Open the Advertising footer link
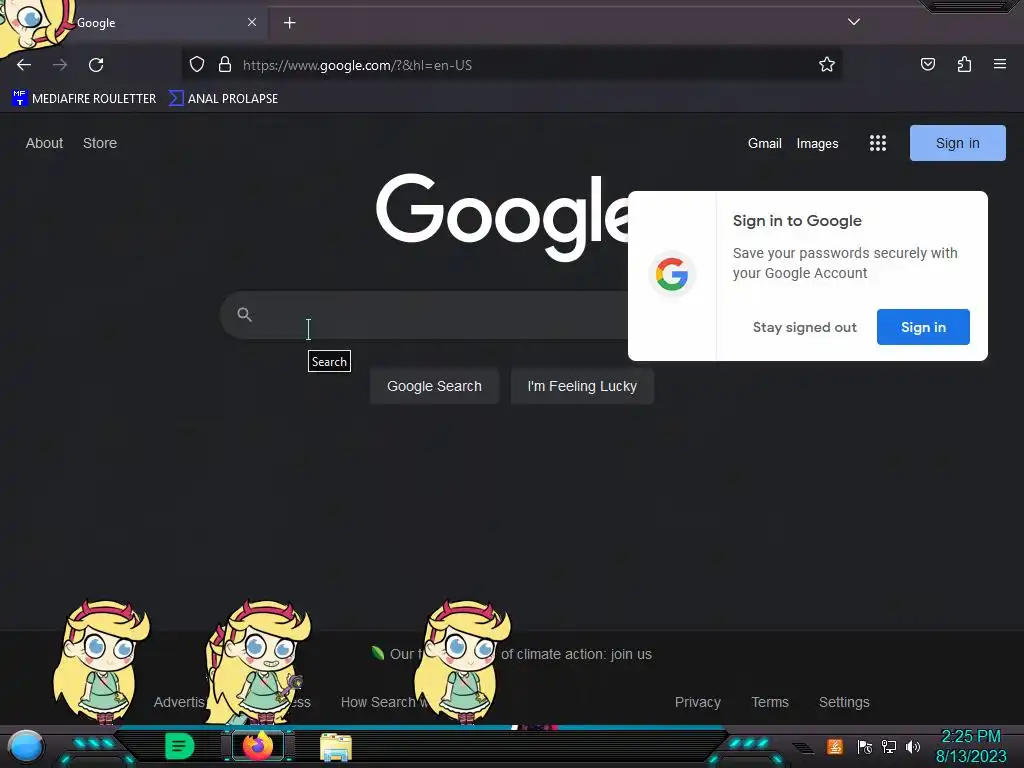The image size is (1024, 768). [x=179, y=702]
